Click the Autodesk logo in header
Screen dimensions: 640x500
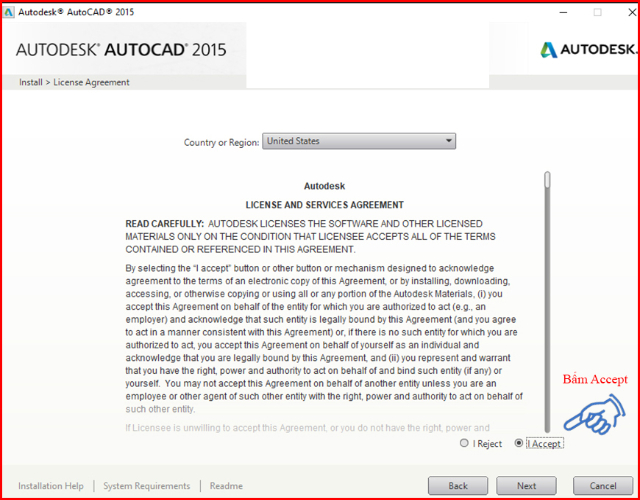pyautogui.click(x=588, y=49)
